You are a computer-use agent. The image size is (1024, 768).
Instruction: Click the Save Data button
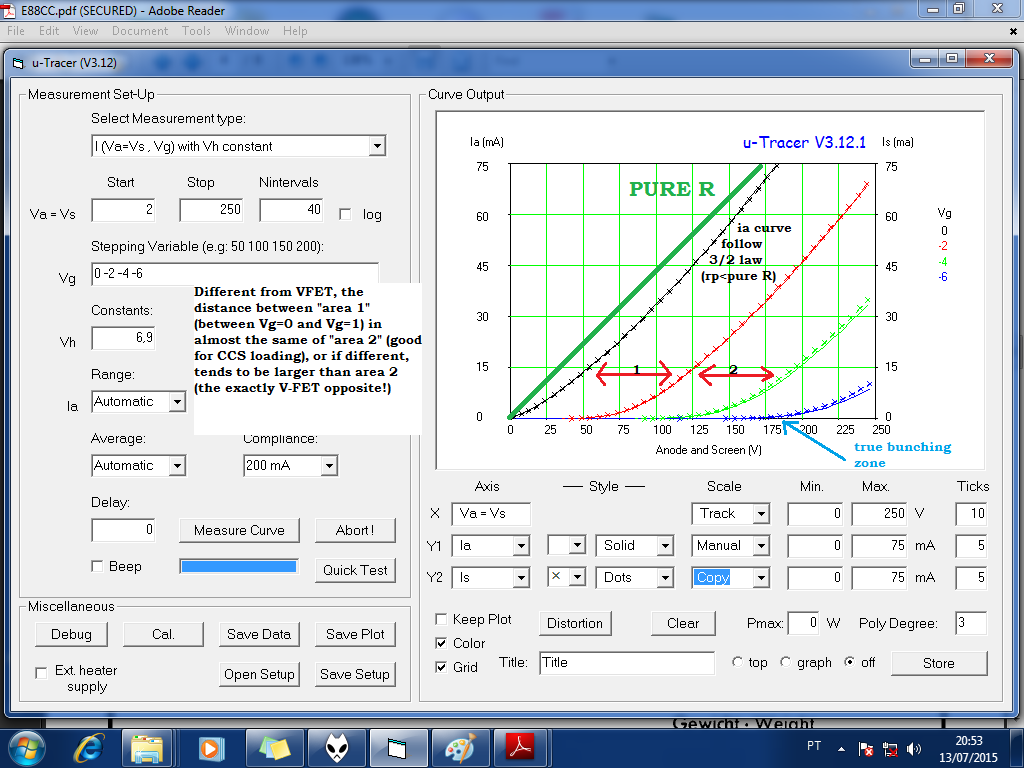pyautogui.click(x=259, y=634)
